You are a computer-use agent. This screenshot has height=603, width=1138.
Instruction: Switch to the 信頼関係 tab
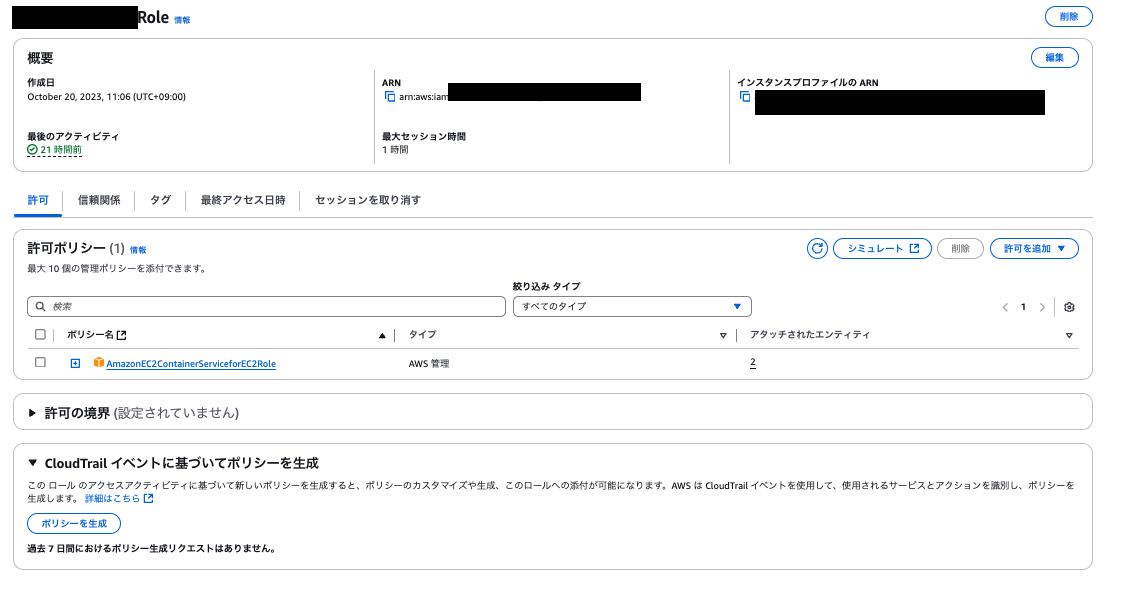(x=99, y=200)
